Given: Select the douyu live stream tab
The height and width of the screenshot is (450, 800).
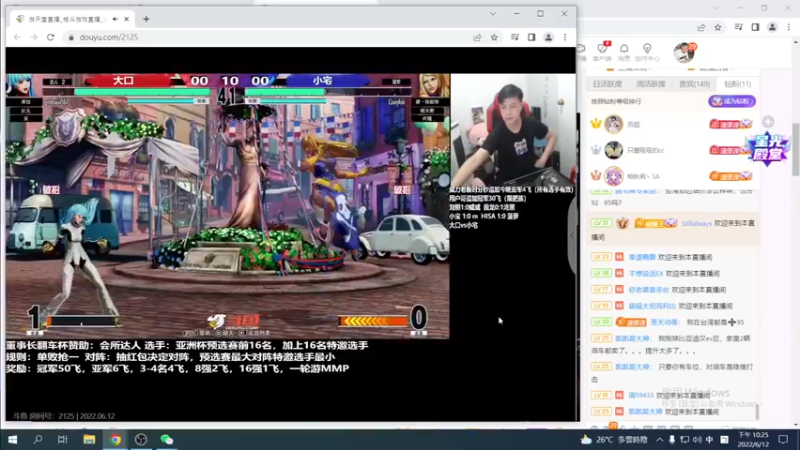Looking at the screenshot, I should pos(72,19).
